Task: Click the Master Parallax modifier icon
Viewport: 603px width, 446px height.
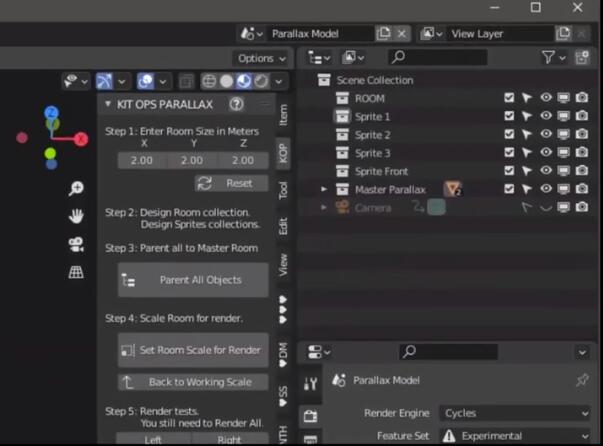Action: [453, 189]
